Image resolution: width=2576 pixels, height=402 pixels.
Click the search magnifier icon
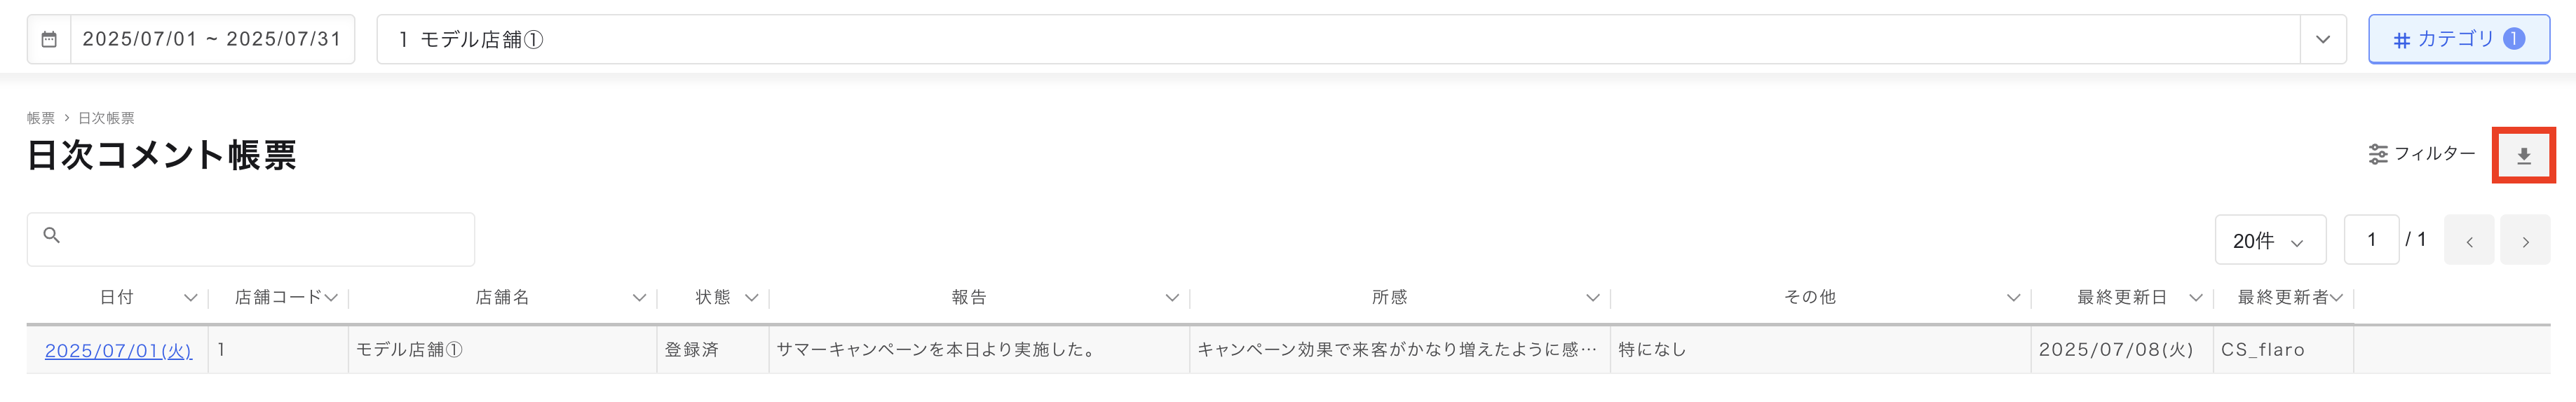coord(52,235)
